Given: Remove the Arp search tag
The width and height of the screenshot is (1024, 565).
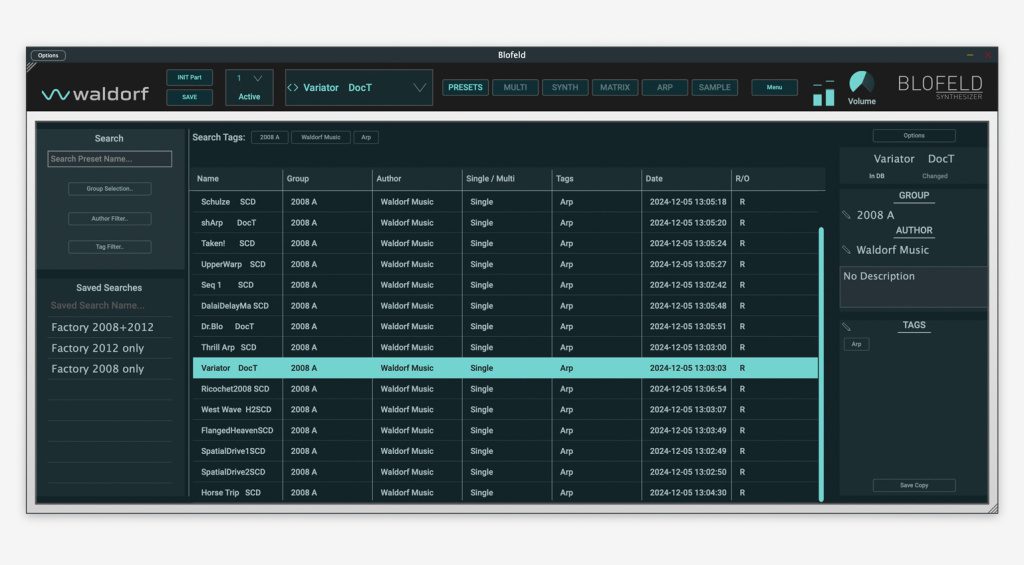Looking at the screenshot, I should 366,137.
